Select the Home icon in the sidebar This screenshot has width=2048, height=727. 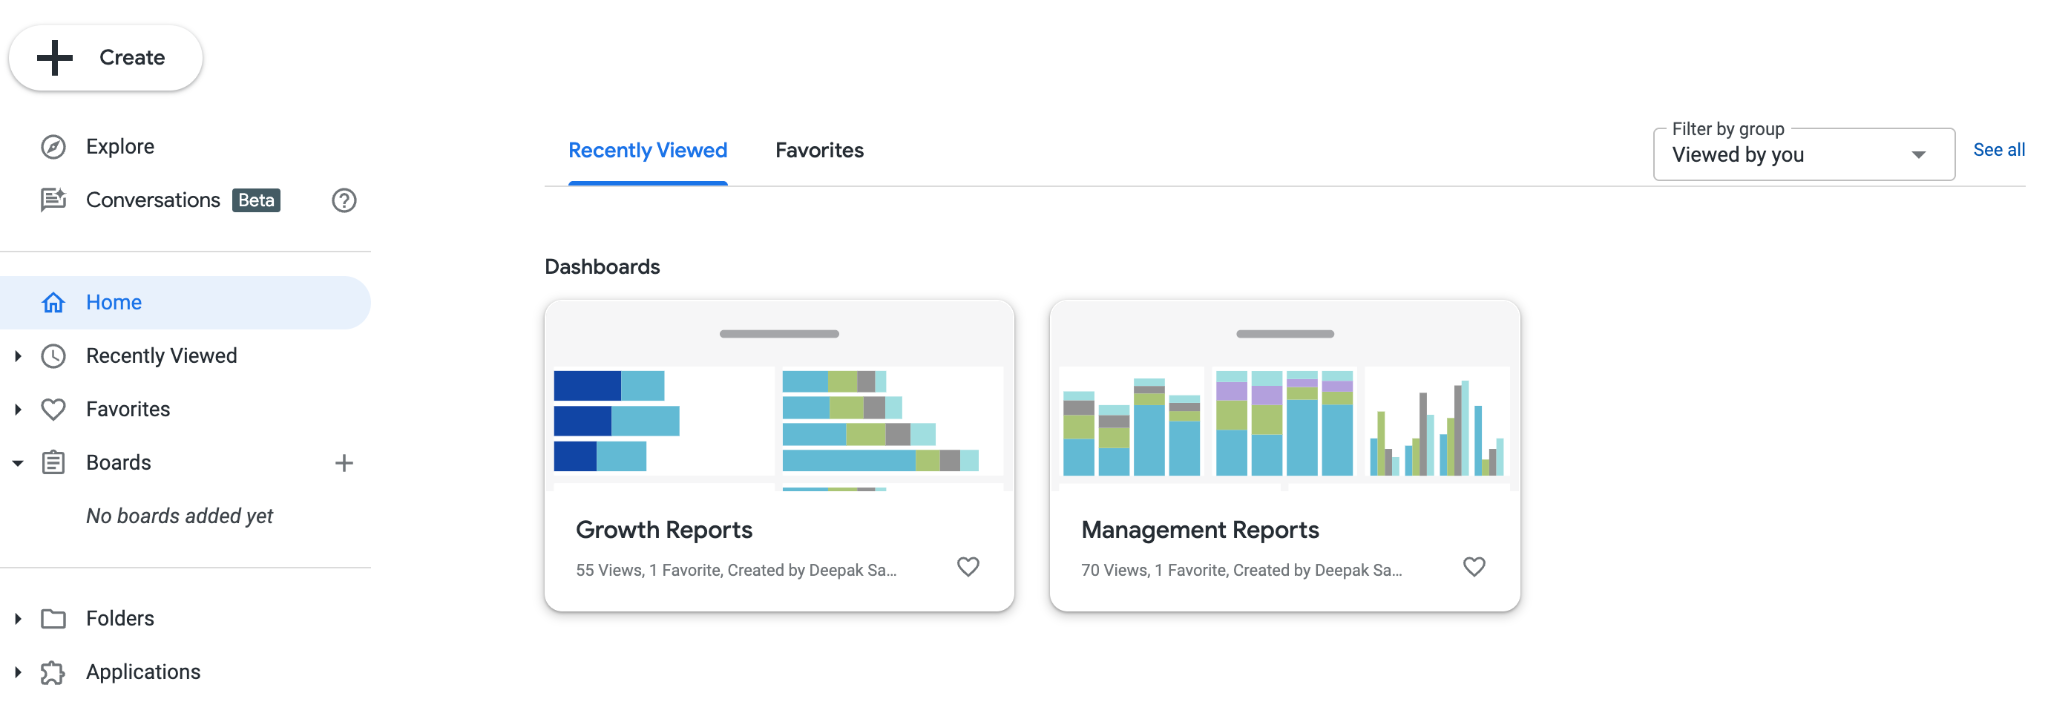[x=53, y=302]
